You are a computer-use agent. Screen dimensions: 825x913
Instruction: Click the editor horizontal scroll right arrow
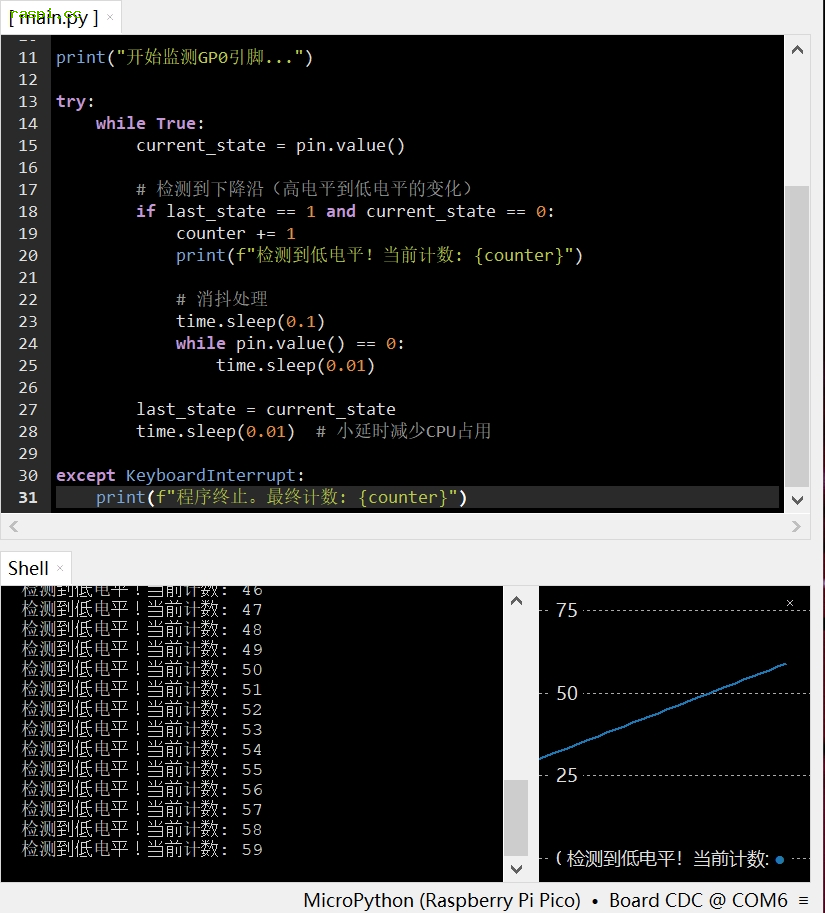pyautogui.click(x=797, y=526)
